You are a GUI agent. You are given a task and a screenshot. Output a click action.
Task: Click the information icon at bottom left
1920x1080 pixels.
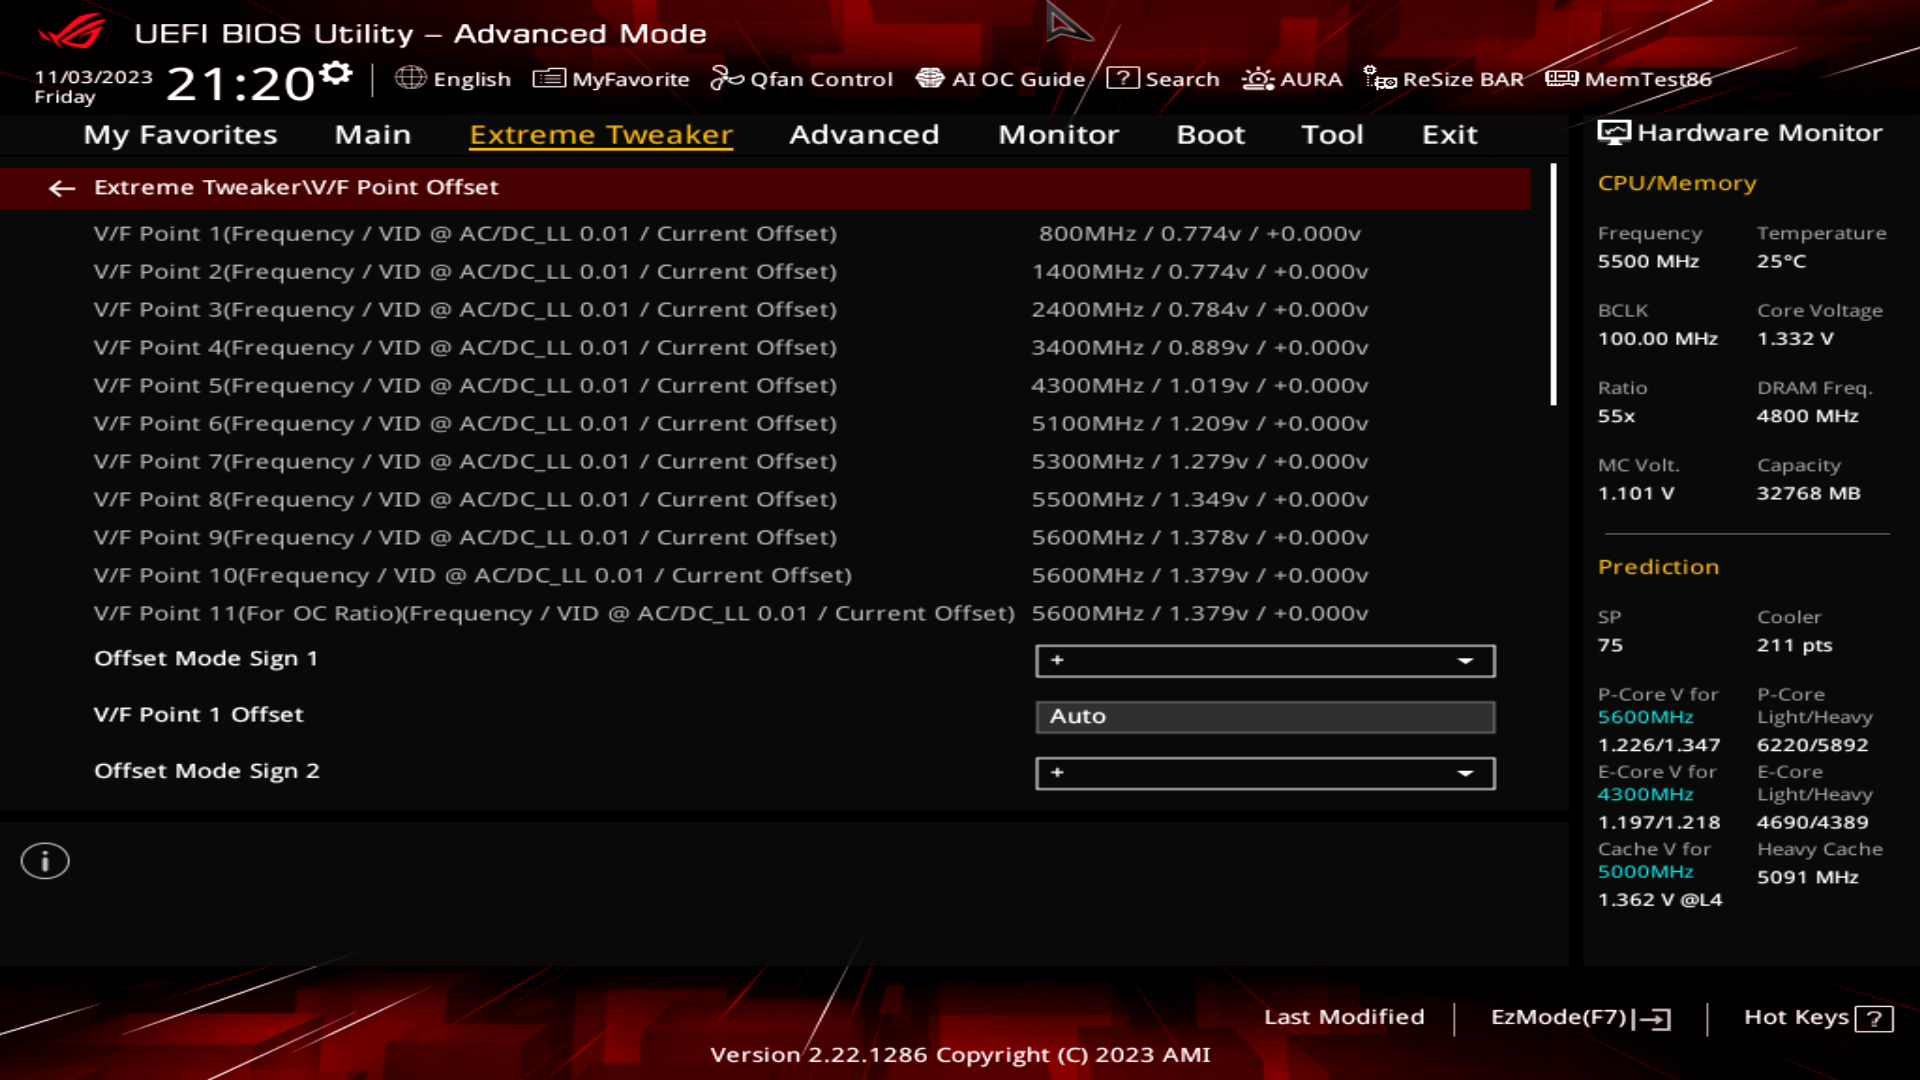coord(45,860)
